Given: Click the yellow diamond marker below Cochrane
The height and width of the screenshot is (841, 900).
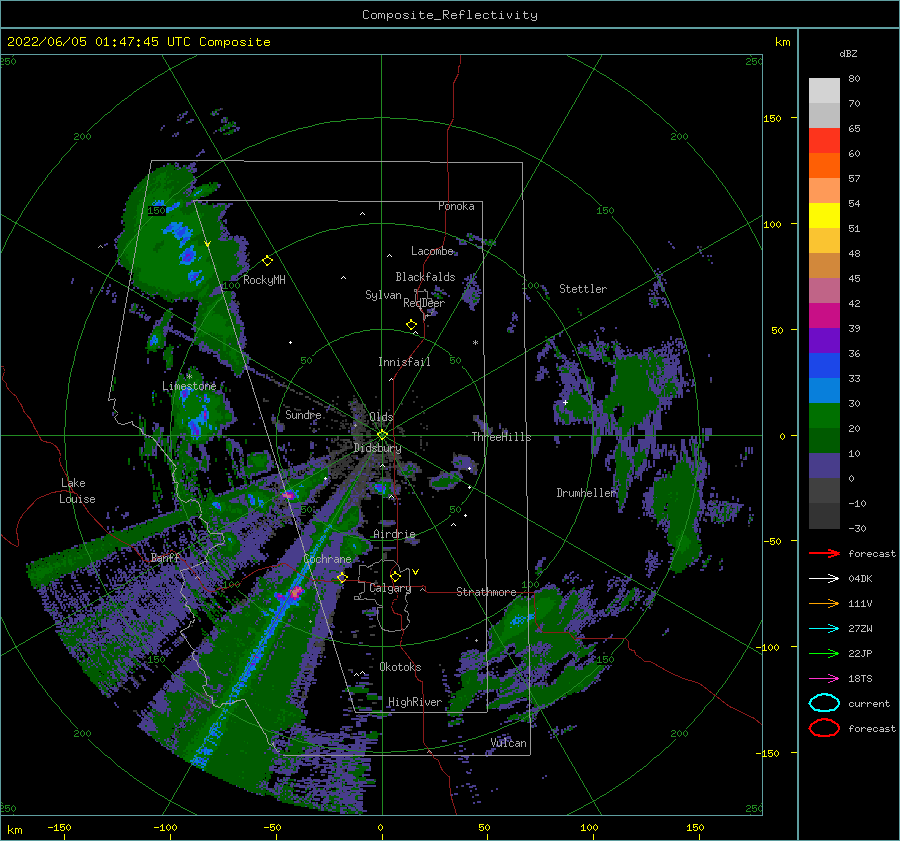Looking at the screenshot, I should pos(342,577).
